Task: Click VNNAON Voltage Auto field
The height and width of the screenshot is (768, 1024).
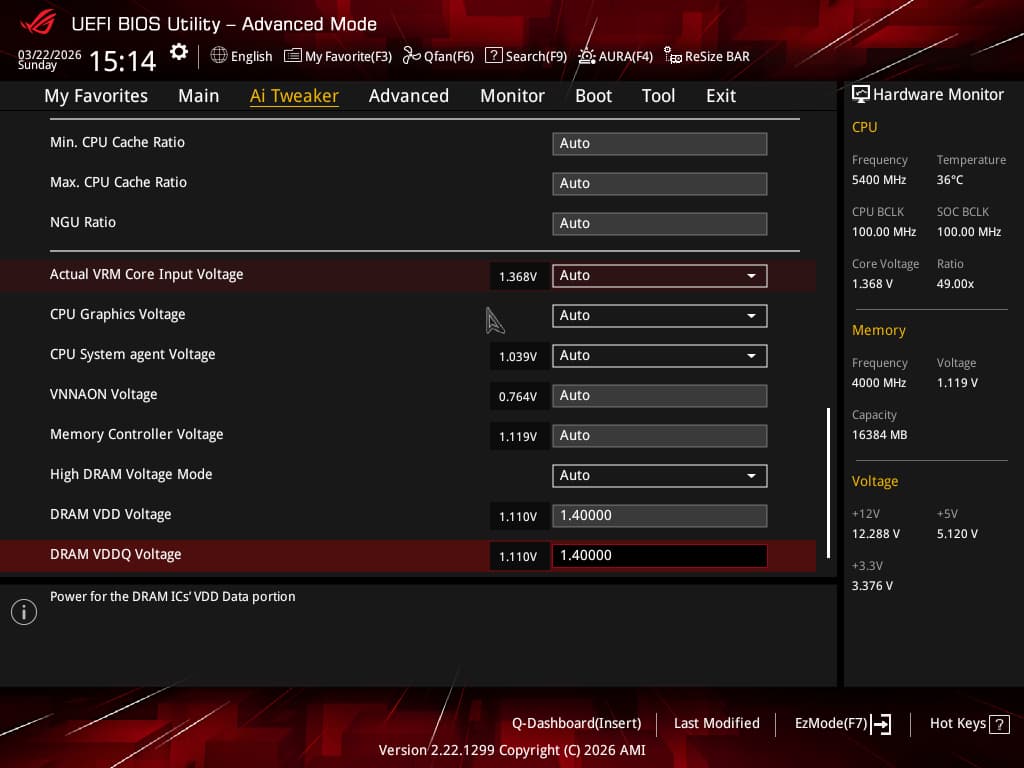Action: 660,396
